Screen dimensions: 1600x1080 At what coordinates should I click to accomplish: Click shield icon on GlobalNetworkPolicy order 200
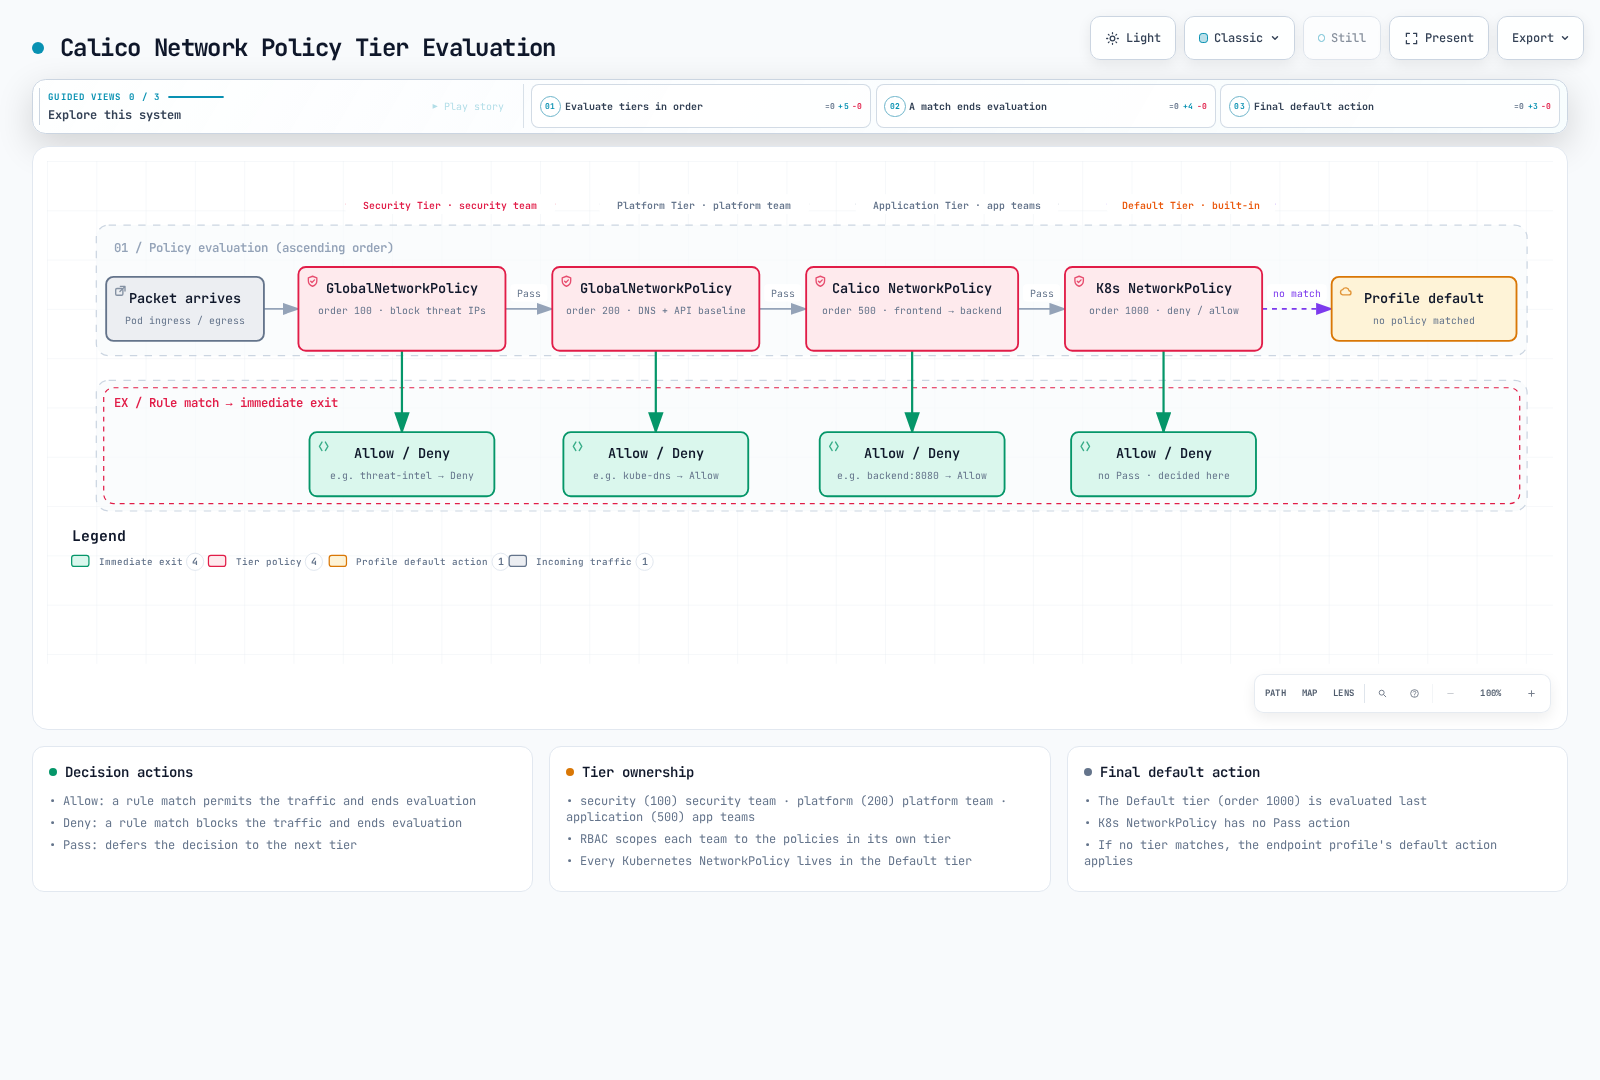pos(567,282)
